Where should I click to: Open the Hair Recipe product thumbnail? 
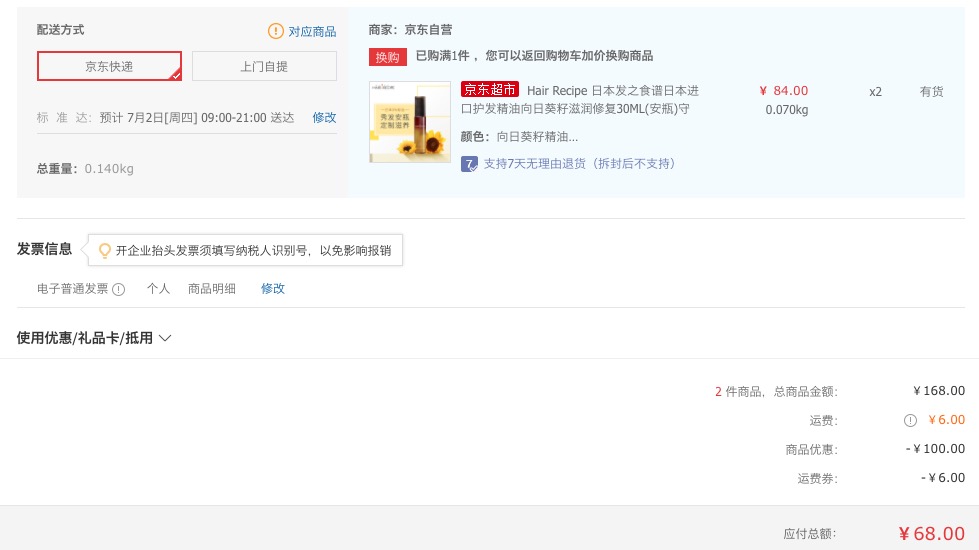click(410, 122)
